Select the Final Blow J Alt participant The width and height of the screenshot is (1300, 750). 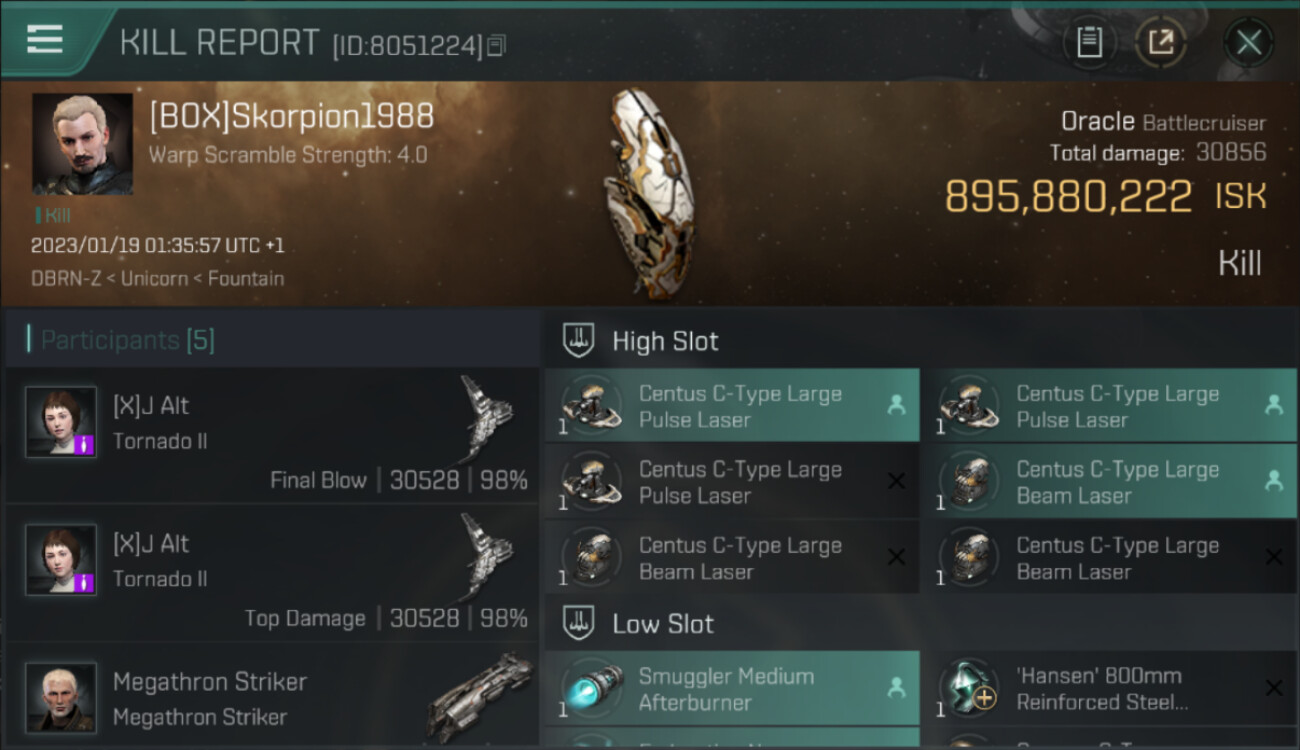[271, 435]
